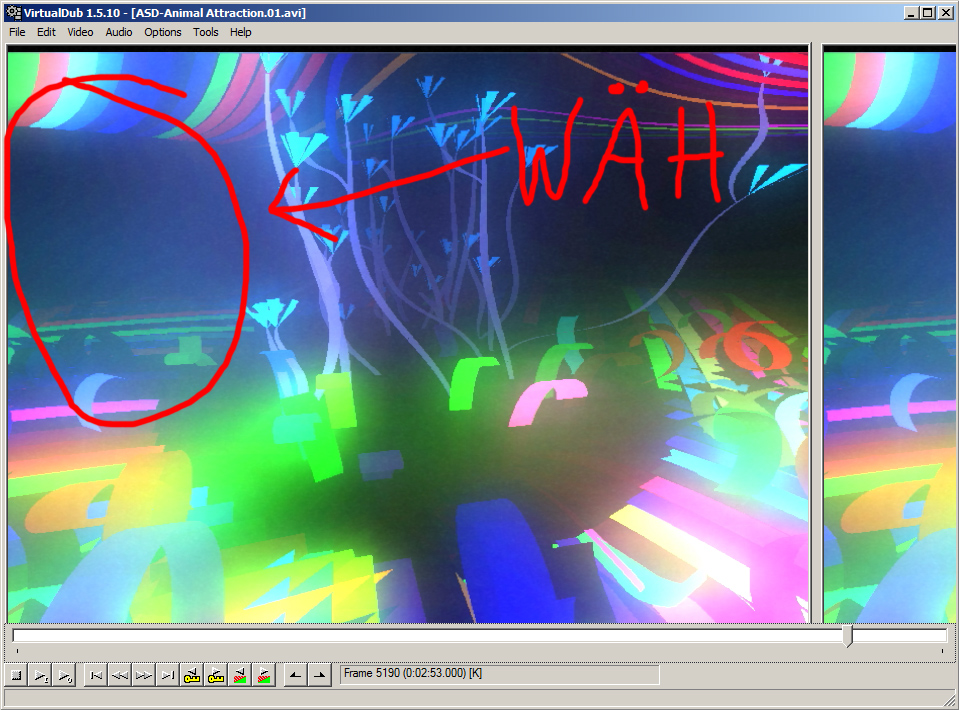959x710 pixels.
Task: Play the output video preview
Action: tap(64, 676)
